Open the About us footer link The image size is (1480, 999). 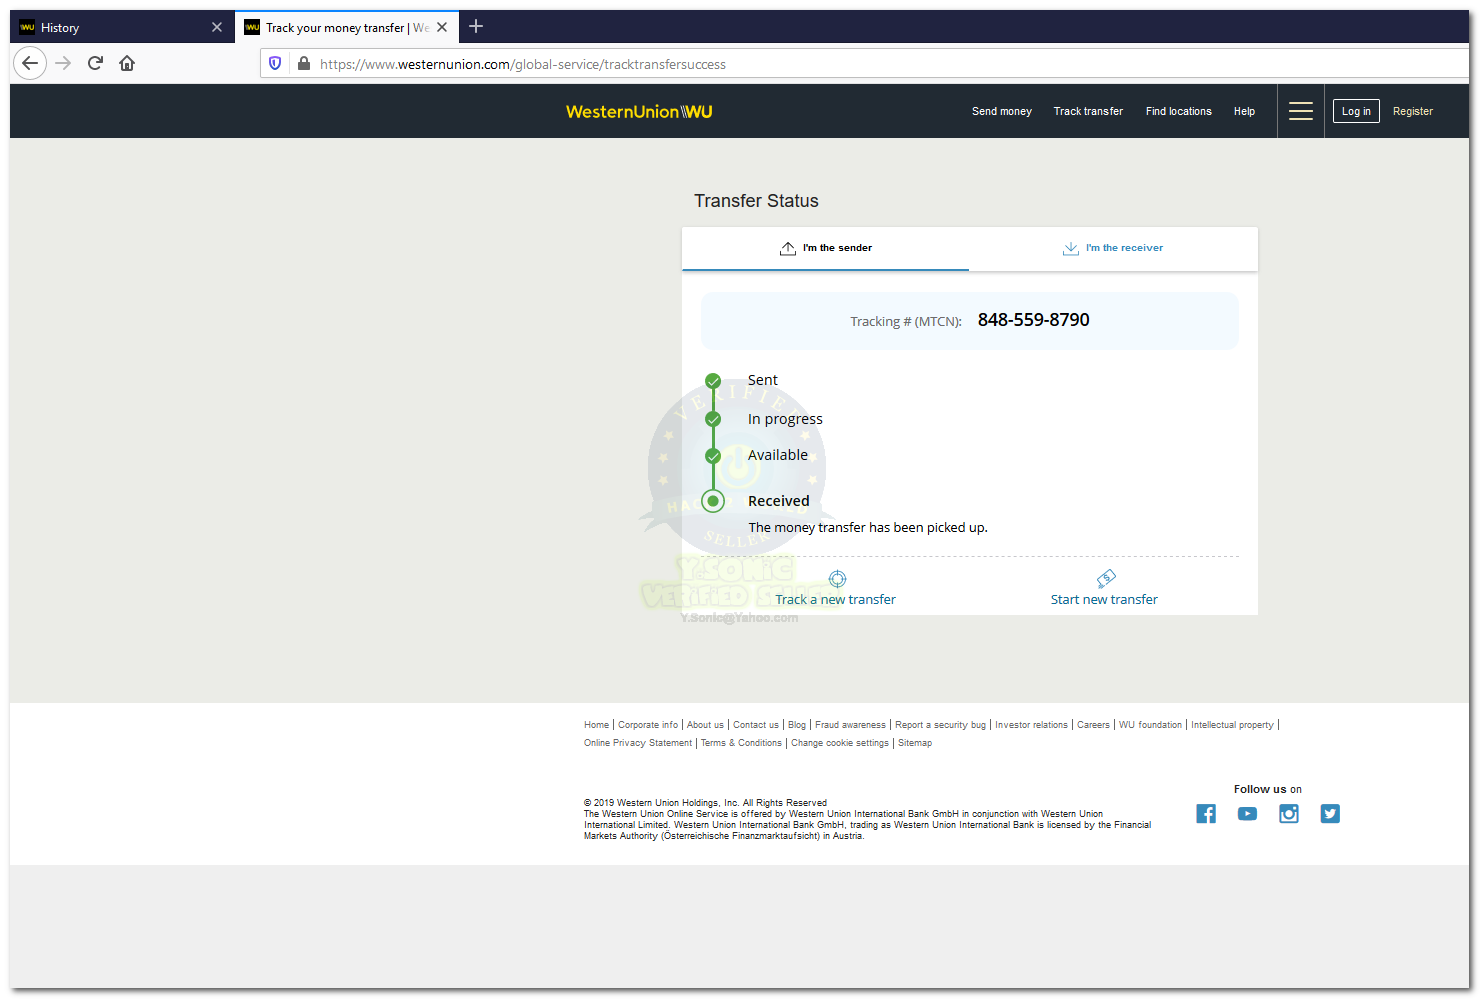coord(705,725)
